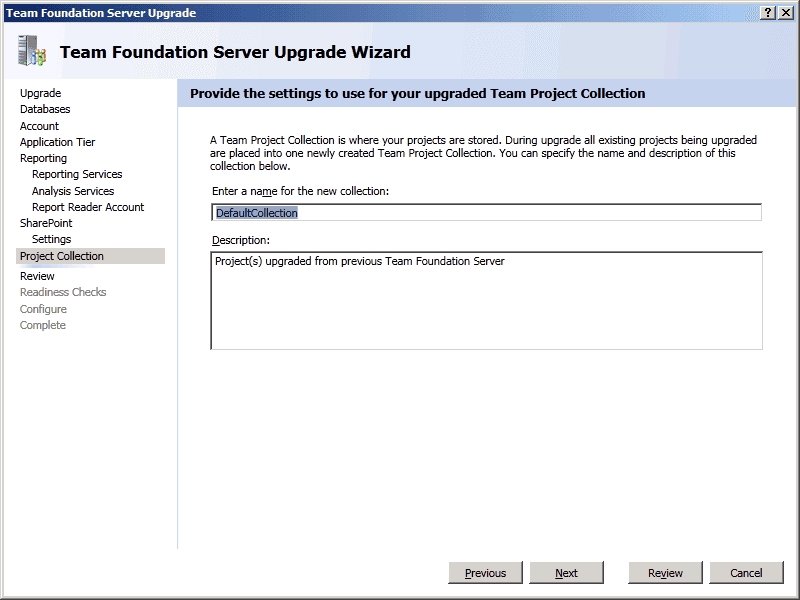
Task: Open the Databases step
Action: click(x=45, y=109)
